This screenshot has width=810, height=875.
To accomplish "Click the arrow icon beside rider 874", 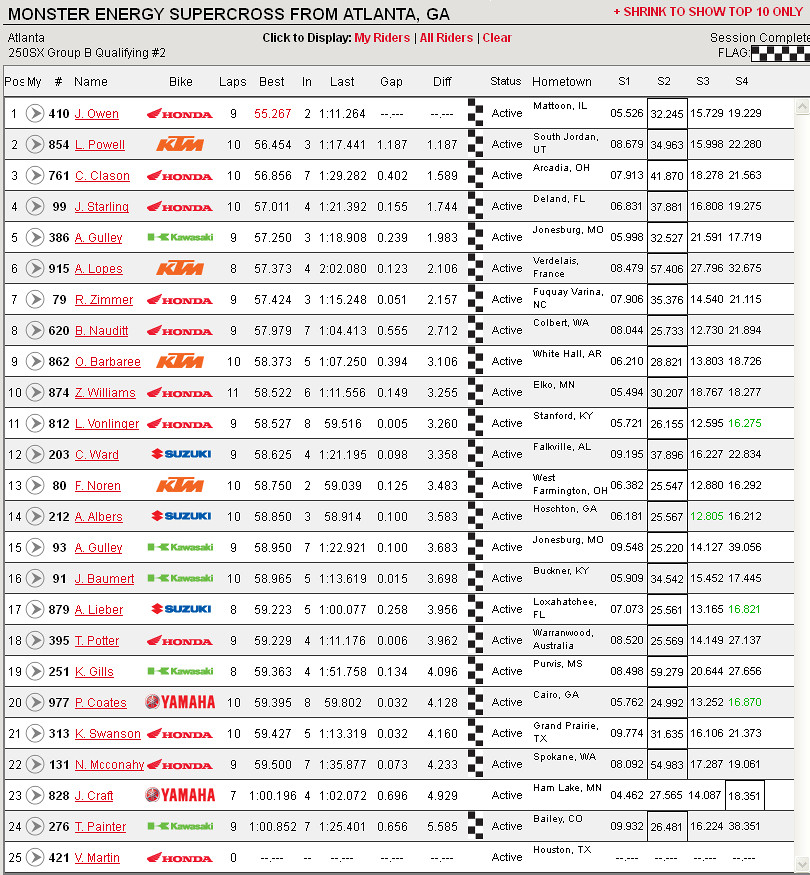I will 35,392.
